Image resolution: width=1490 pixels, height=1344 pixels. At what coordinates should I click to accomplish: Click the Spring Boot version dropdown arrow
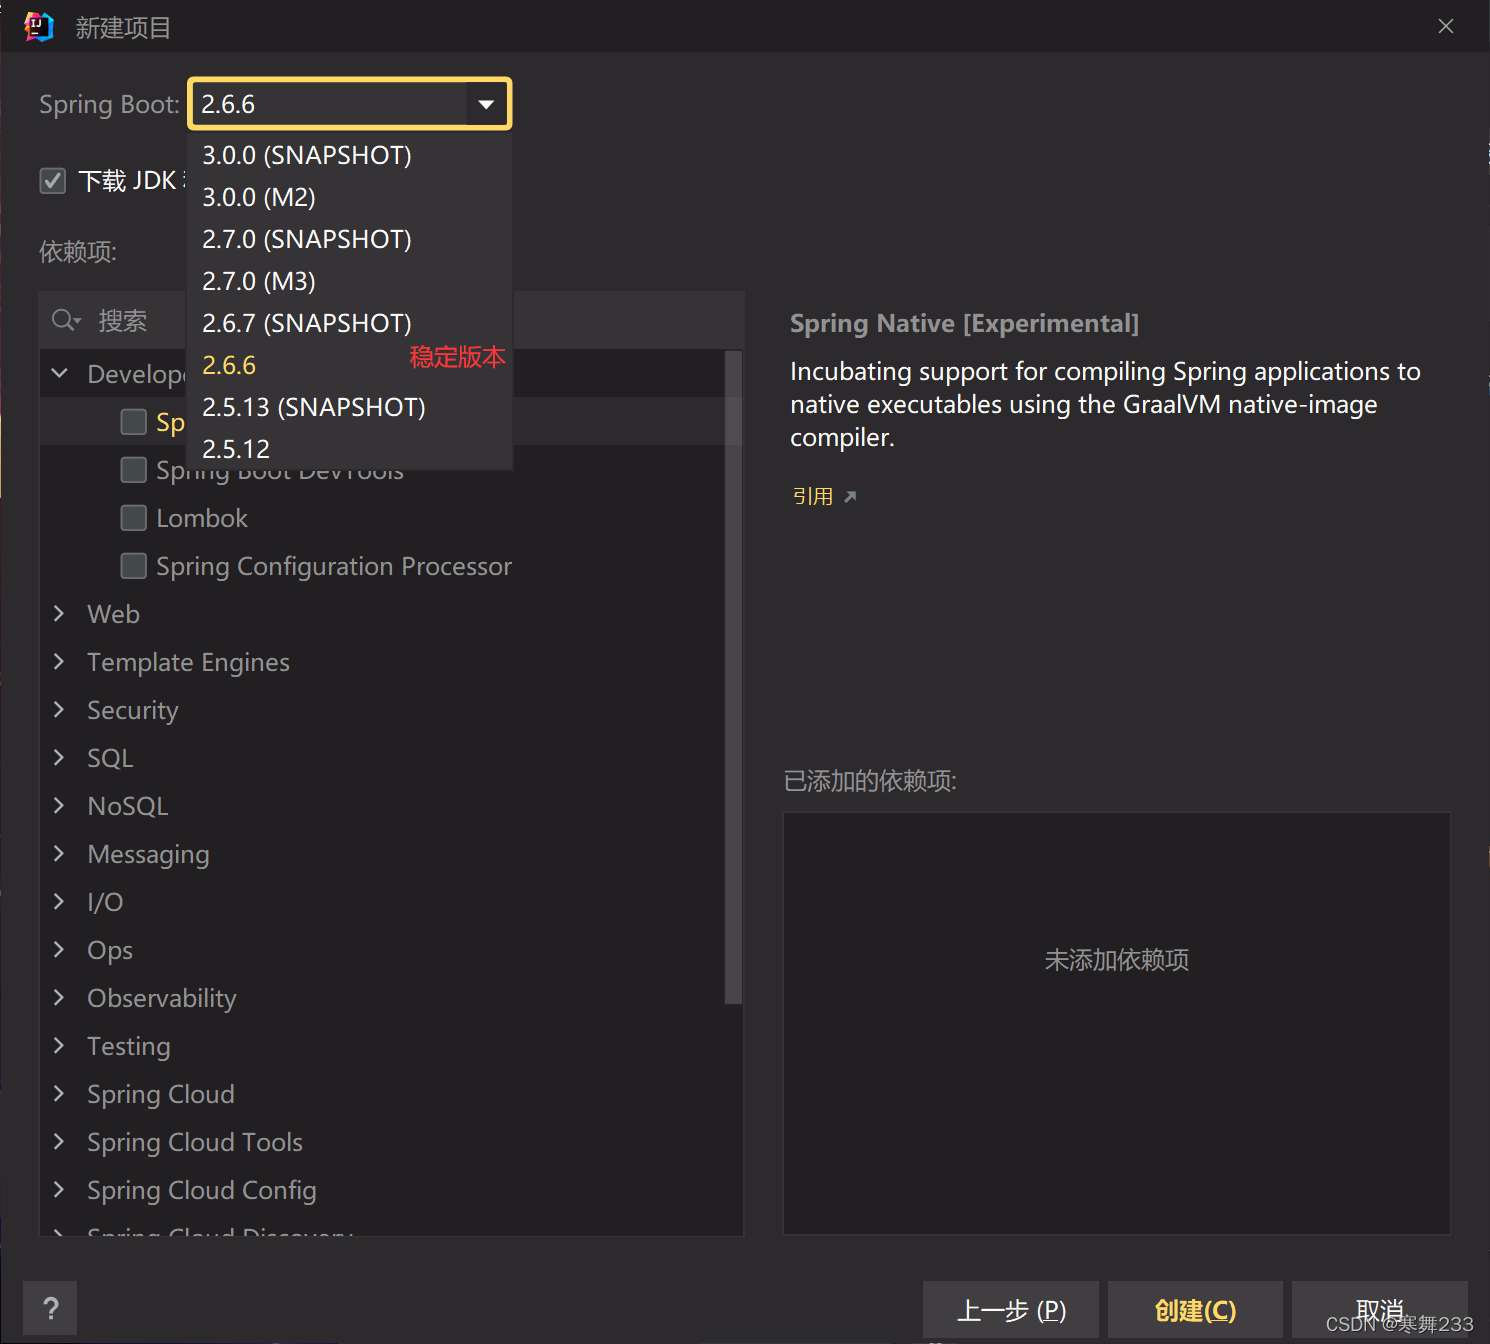486,104
